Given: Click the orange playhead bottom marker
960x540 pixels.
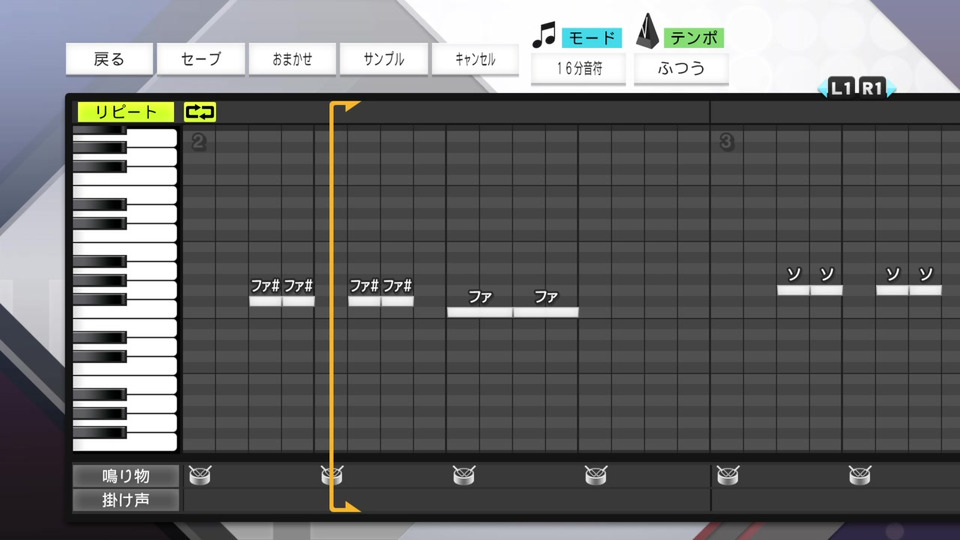Looking at the screenshot, I should click(x=345, y=506).
